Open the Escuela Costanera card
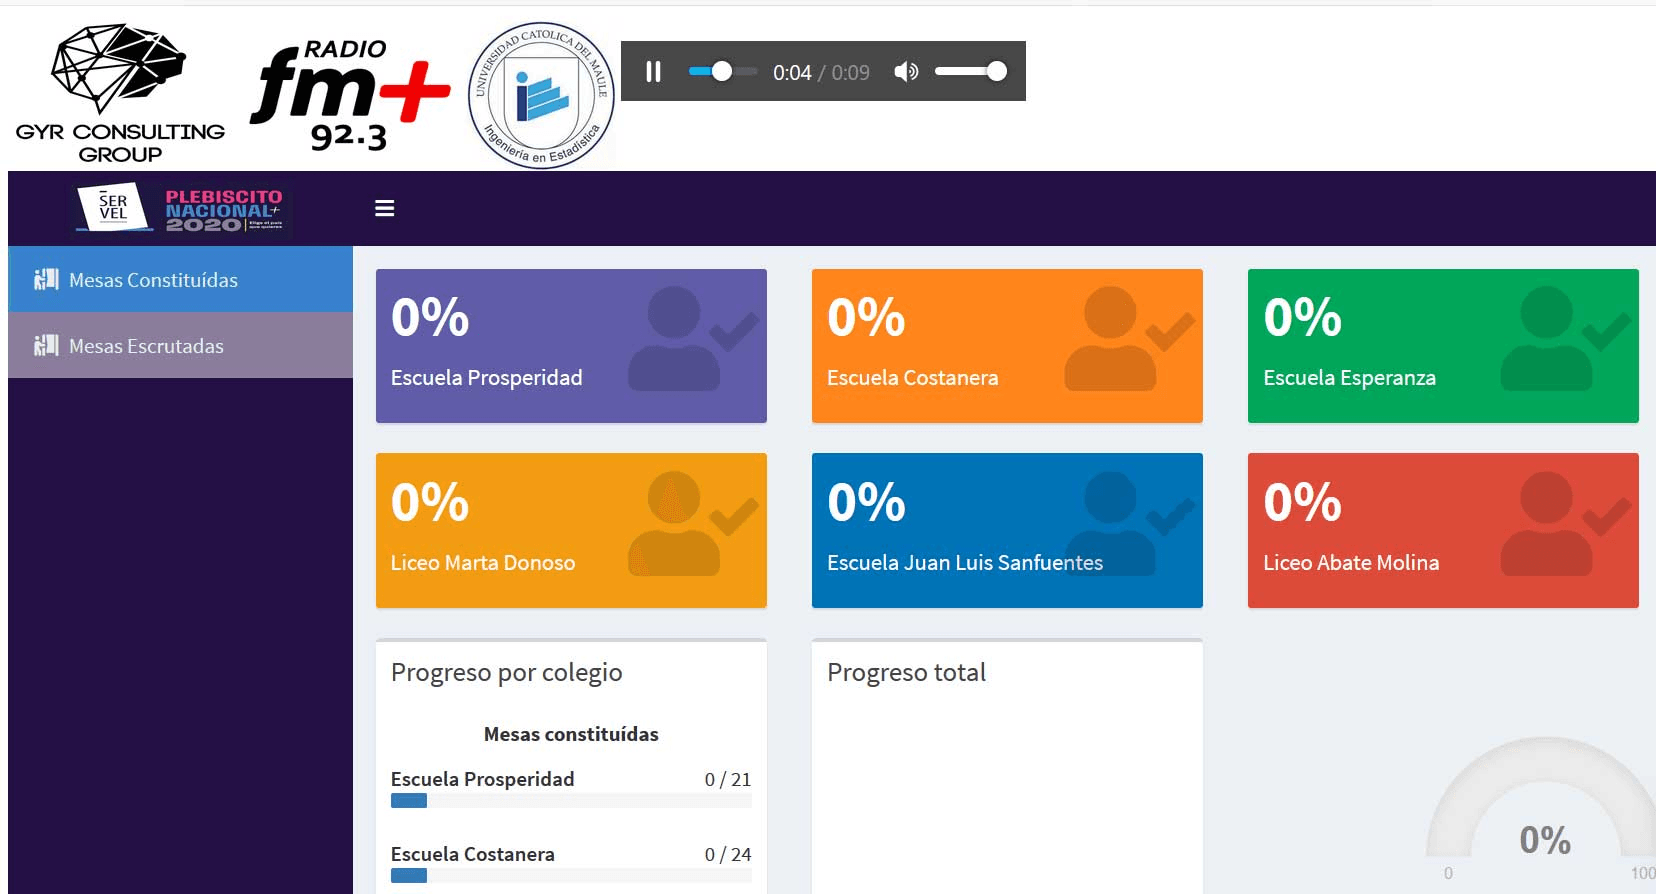 [x=1007, y=346]
